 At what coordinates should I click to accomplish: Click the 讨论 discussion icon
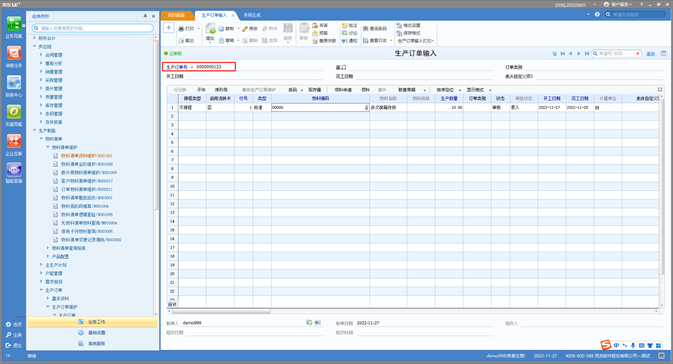344,33
